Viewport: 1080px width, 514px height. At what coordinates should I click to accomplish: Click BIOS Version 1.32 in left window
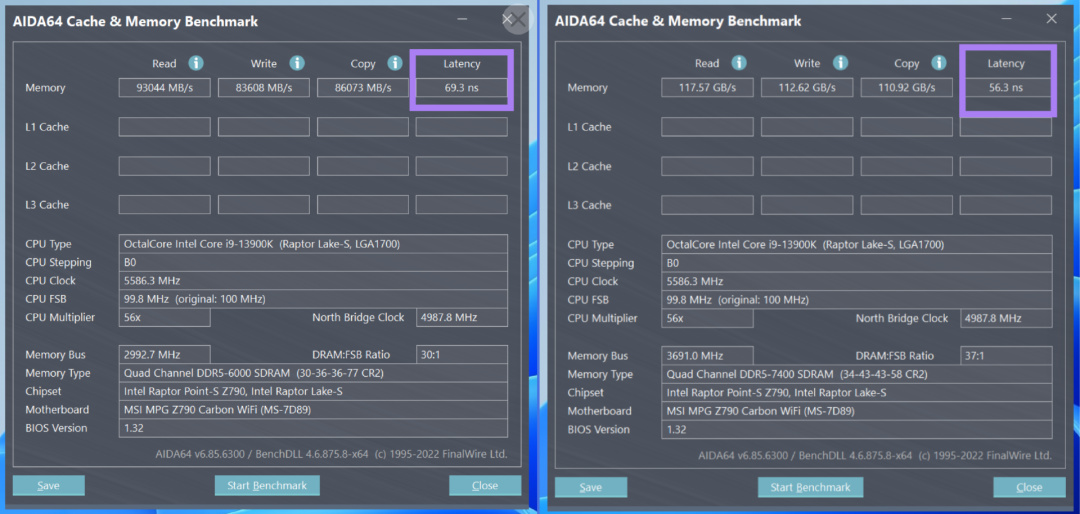pos(313,428)
